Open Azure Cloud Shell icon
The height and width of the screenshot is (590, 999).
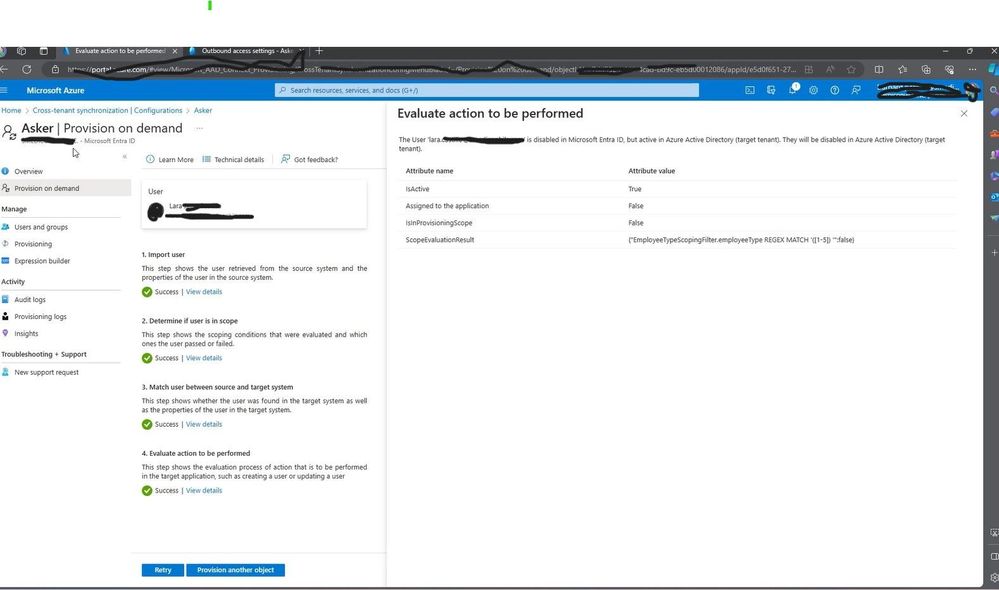point(750,90)
